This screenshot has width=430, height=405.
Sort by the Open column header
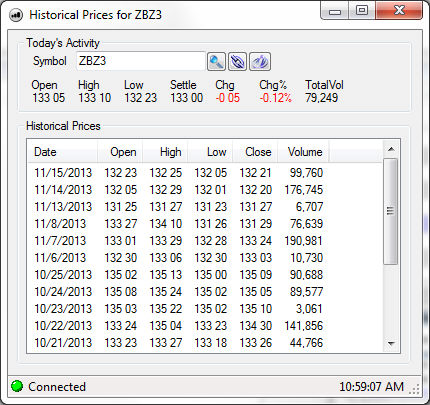tap(120, 152)
